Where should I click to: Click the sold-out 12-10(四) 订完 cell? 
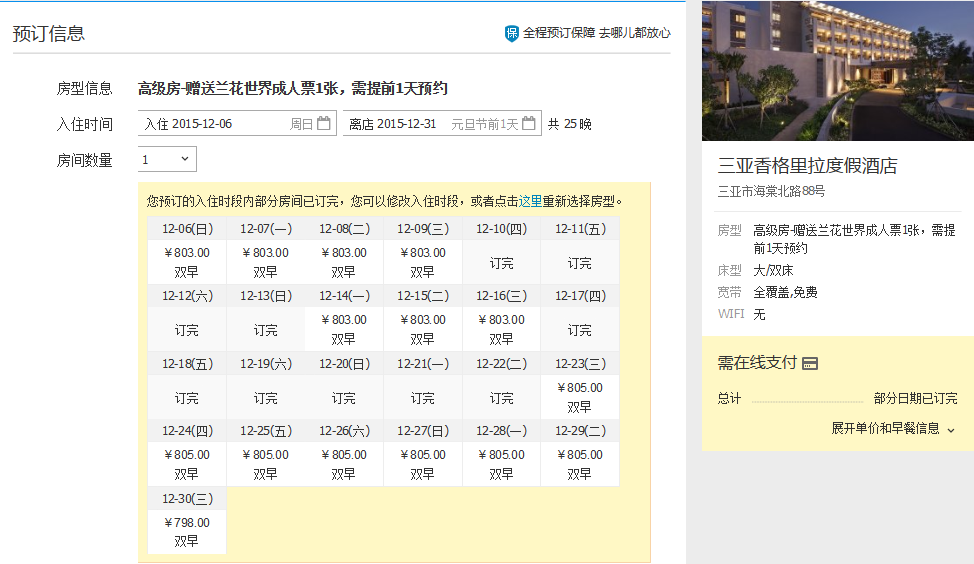pos(501,263)
